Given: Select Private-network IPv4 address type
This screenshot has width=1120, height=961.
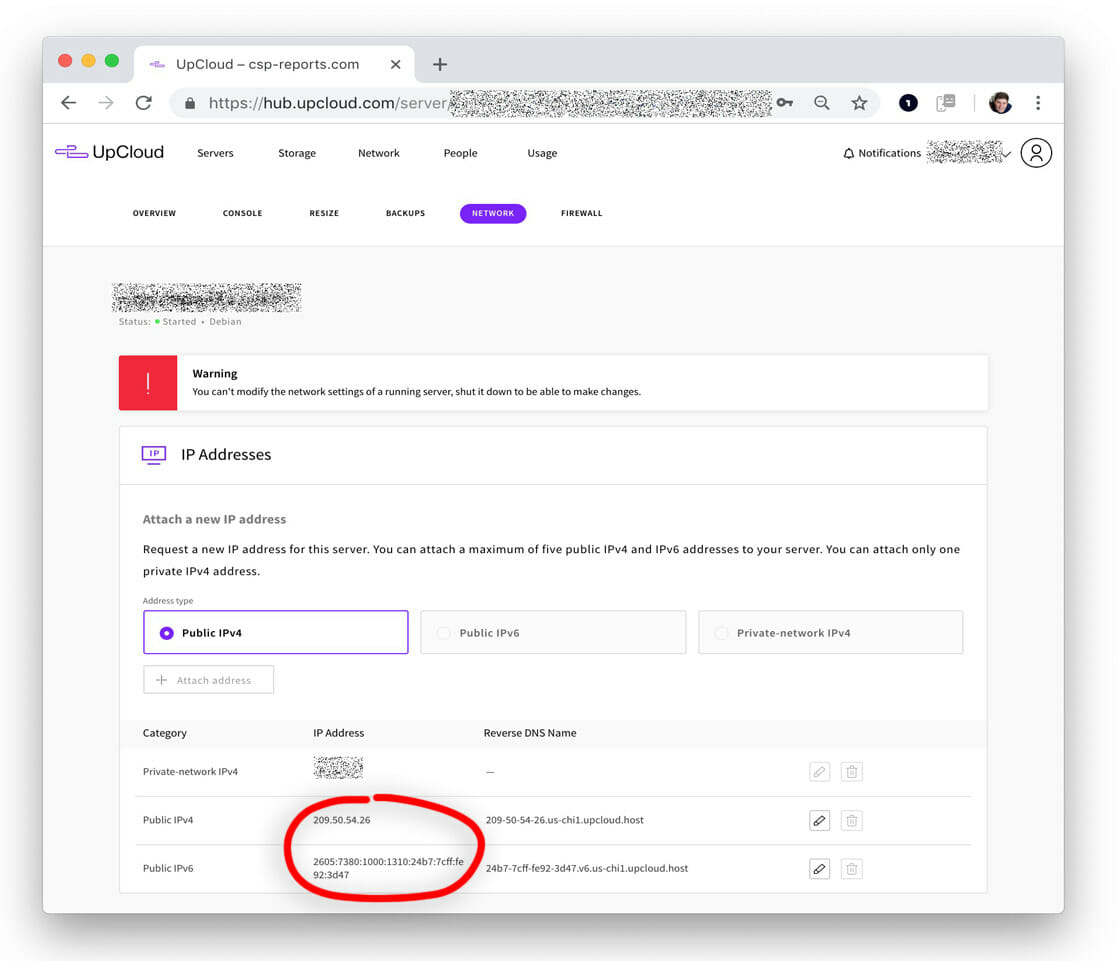Looking at the screenshot, I should tap(831, 632).
